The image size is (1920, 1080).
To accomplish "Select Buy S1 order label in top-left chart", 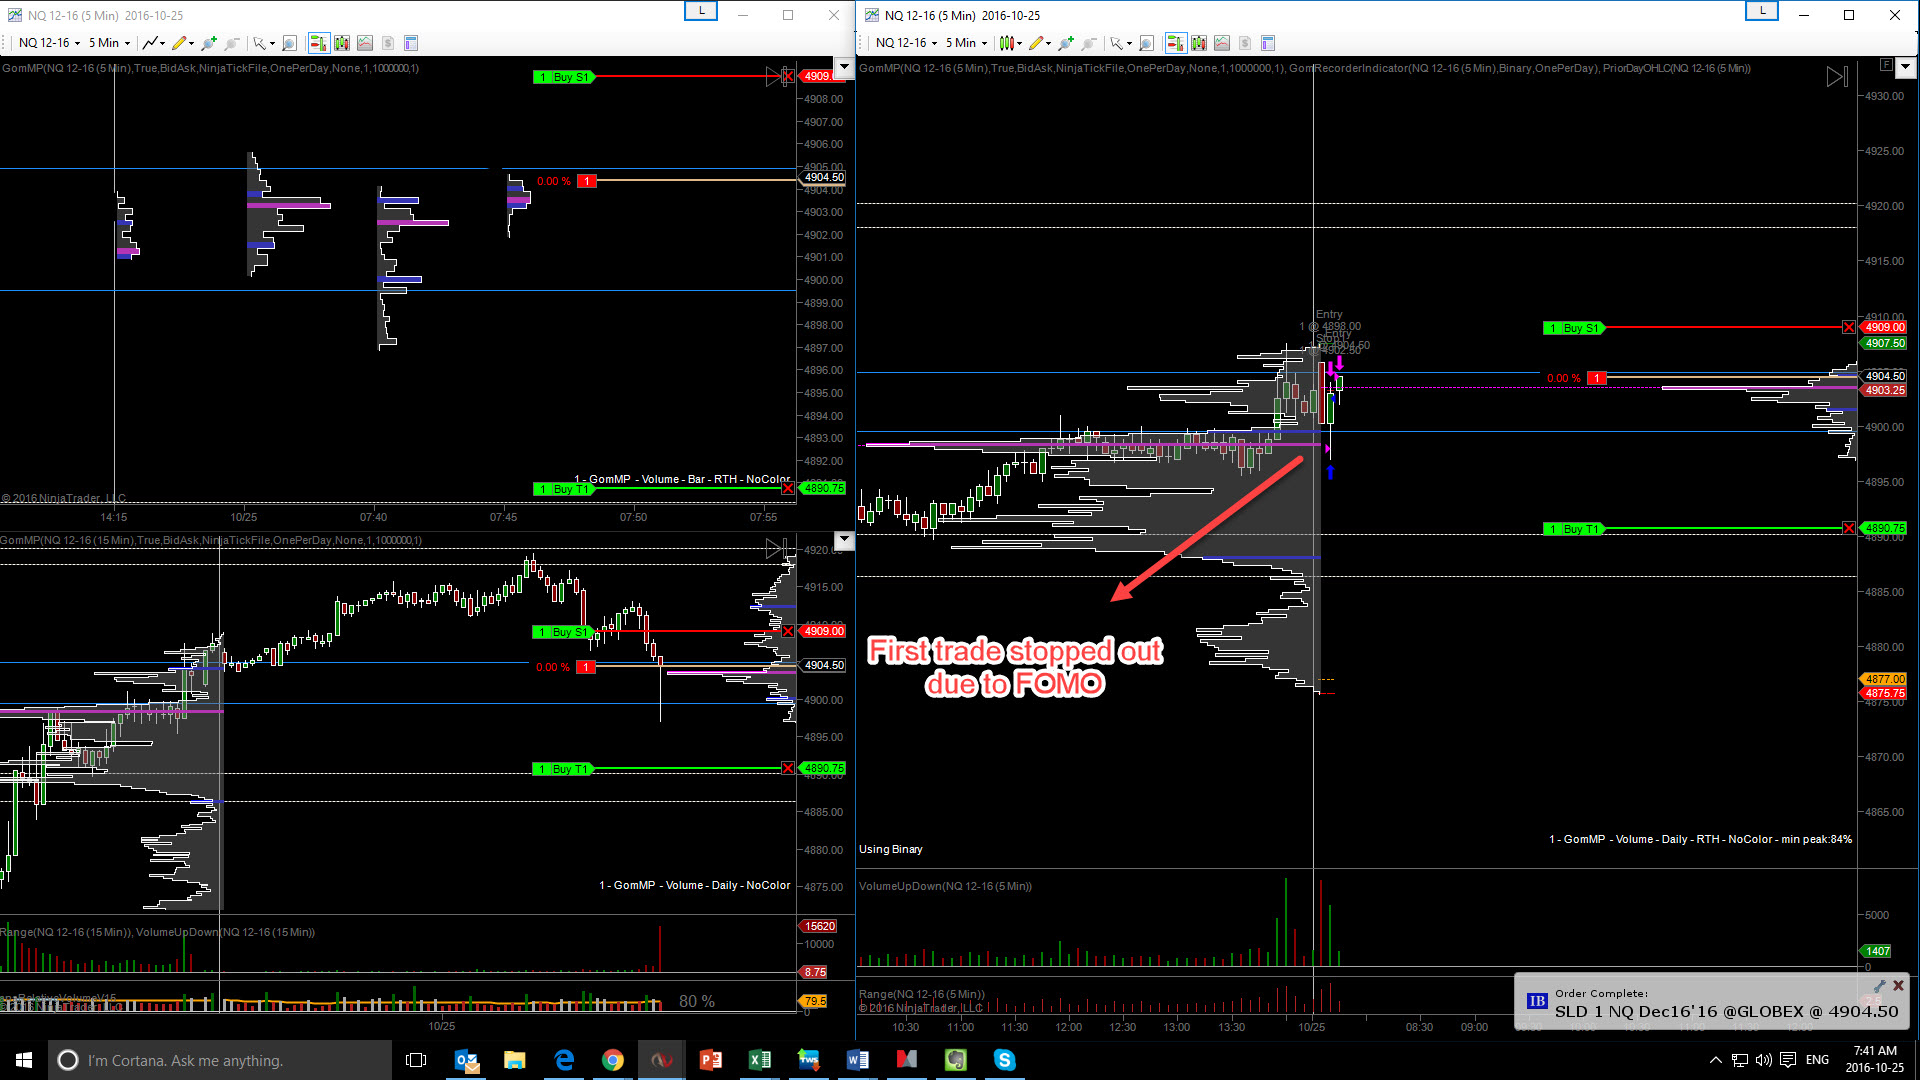I will [564, 77].
